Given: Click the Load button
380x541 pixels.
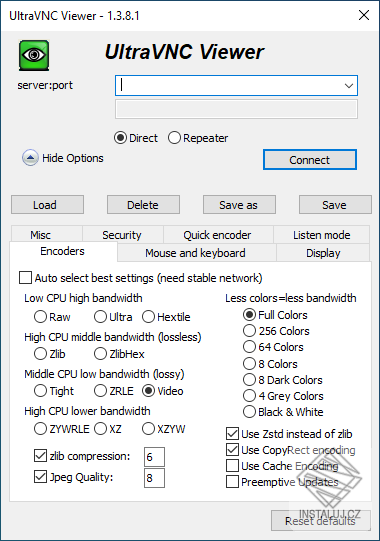Looking at the screenshot, I should 47,205.
